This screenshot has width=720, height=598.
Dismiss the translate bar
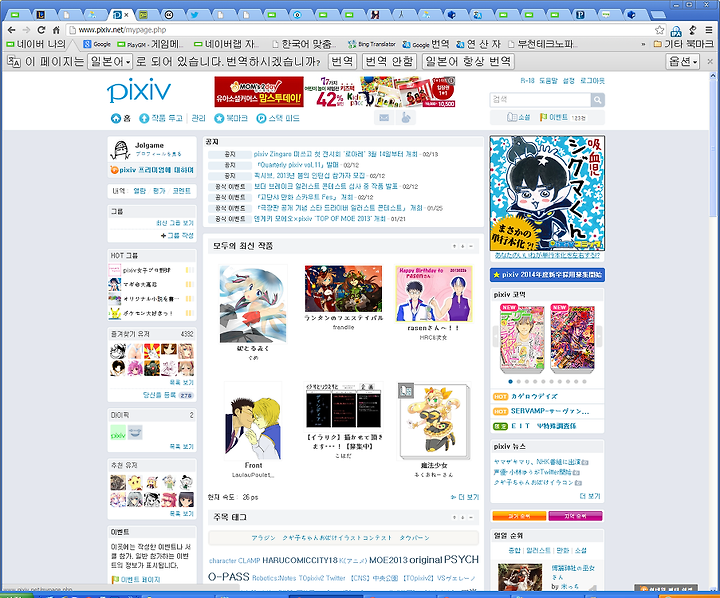tap(710, 61)
